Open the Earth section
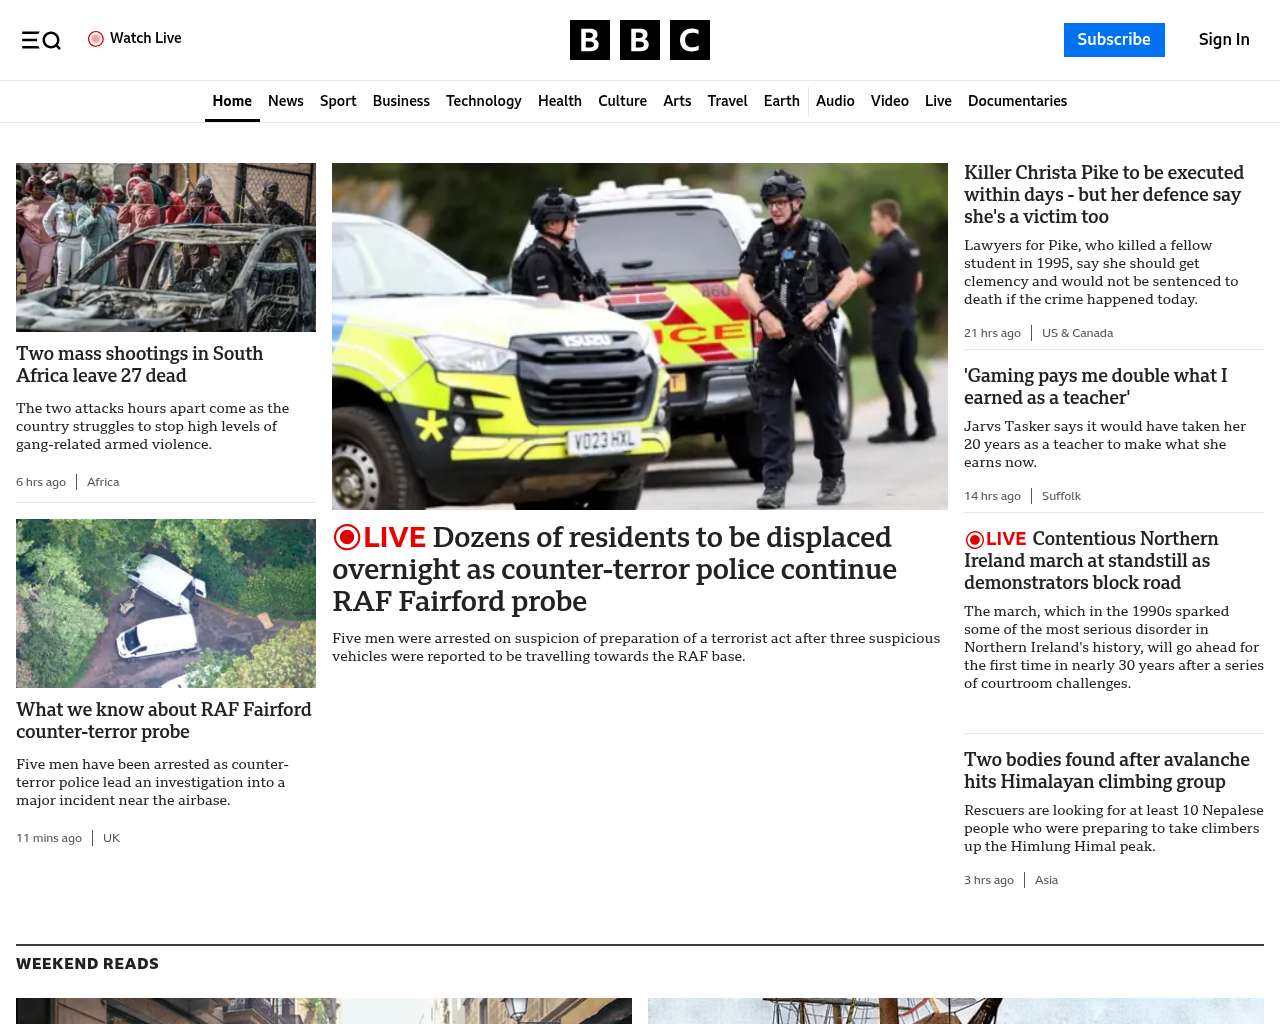Screen dimensions: 1280x1024 click(782, 101)
